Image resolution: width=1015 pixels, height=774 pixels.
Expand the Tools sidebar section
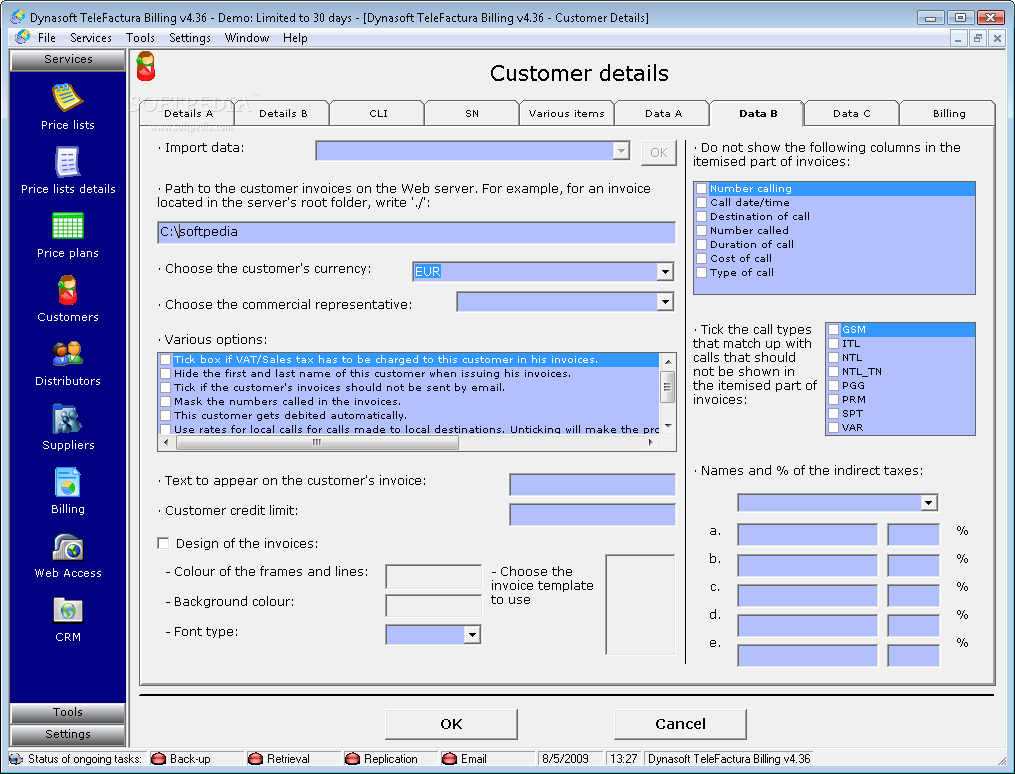pyautogui.click(x=67, y=713)
